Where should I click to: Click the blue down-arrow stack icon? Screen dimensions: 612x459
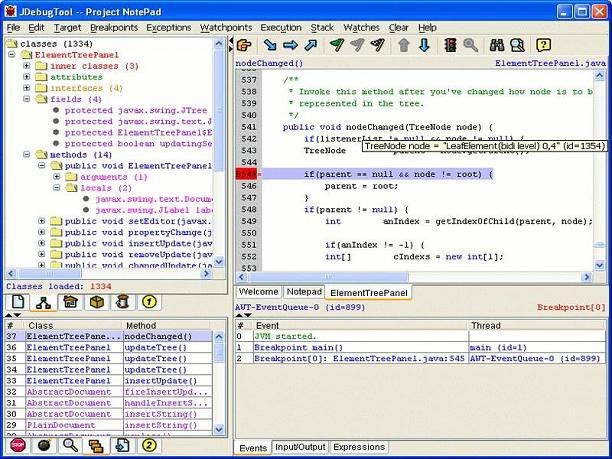tap(424, 45)
